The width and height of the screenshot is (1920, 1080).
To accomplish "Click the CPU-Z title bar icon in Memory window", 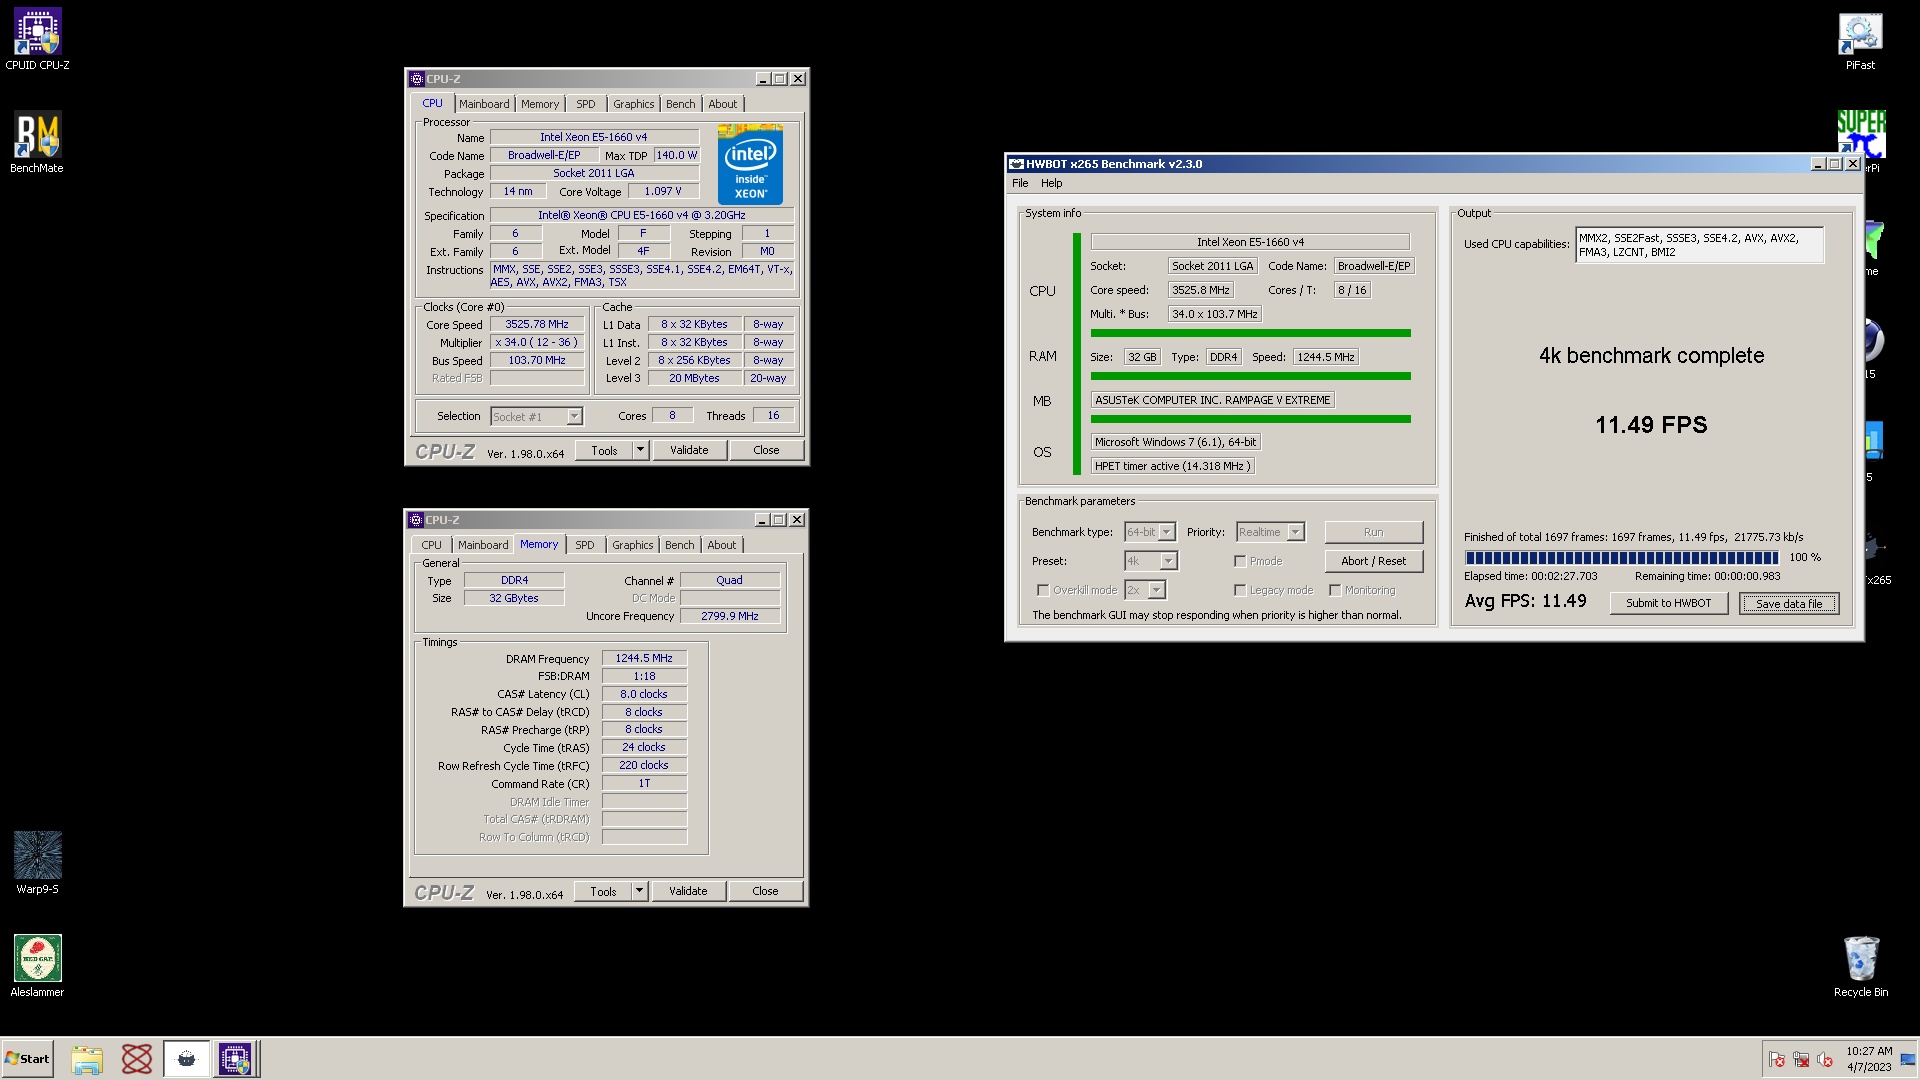I will 416,520.
